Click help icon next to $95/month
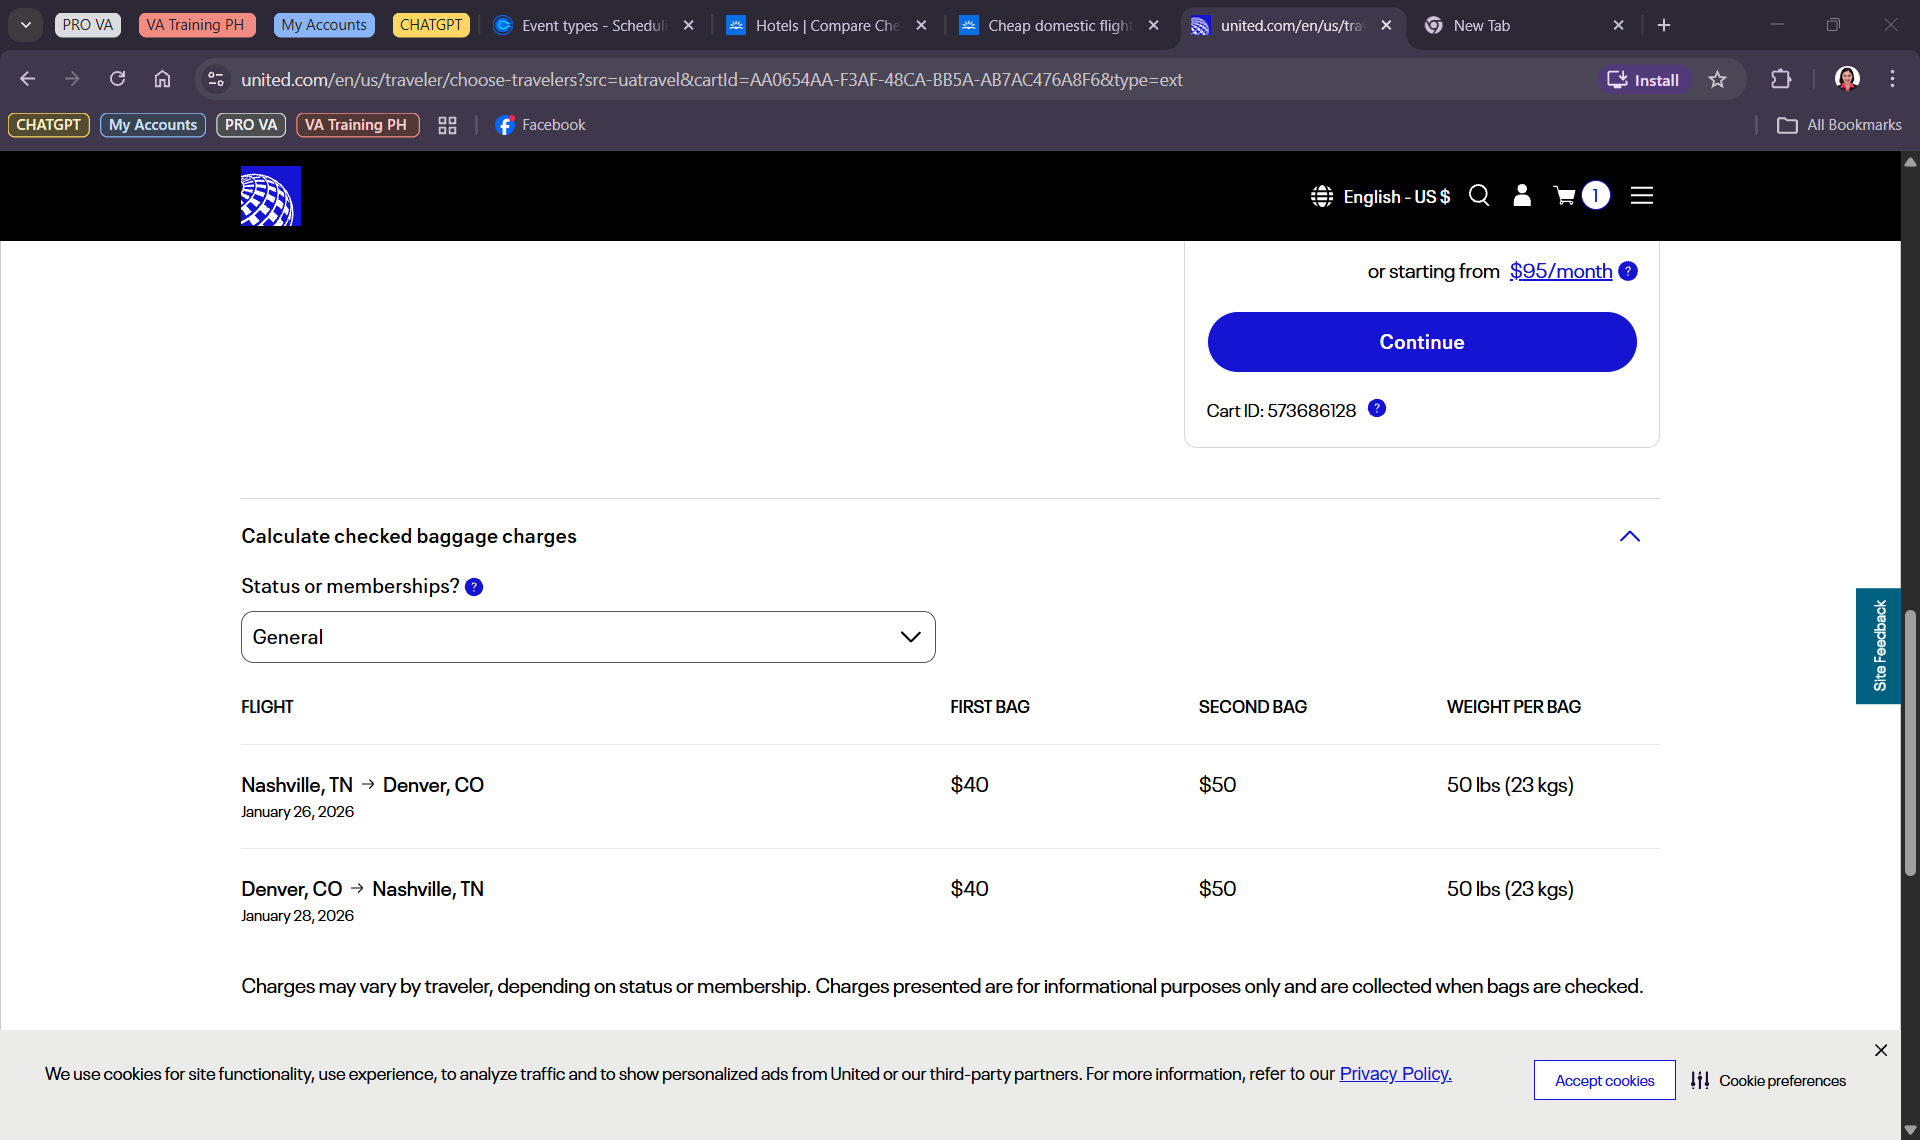This screenshot has height=1140, width=1920. coord(1628,271)
